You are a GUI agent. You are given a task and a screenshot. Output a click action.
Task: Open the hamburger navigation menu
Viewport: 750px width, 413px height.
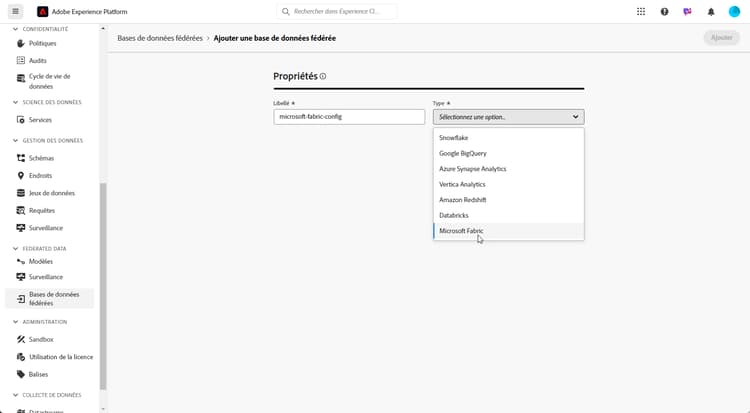15,12
